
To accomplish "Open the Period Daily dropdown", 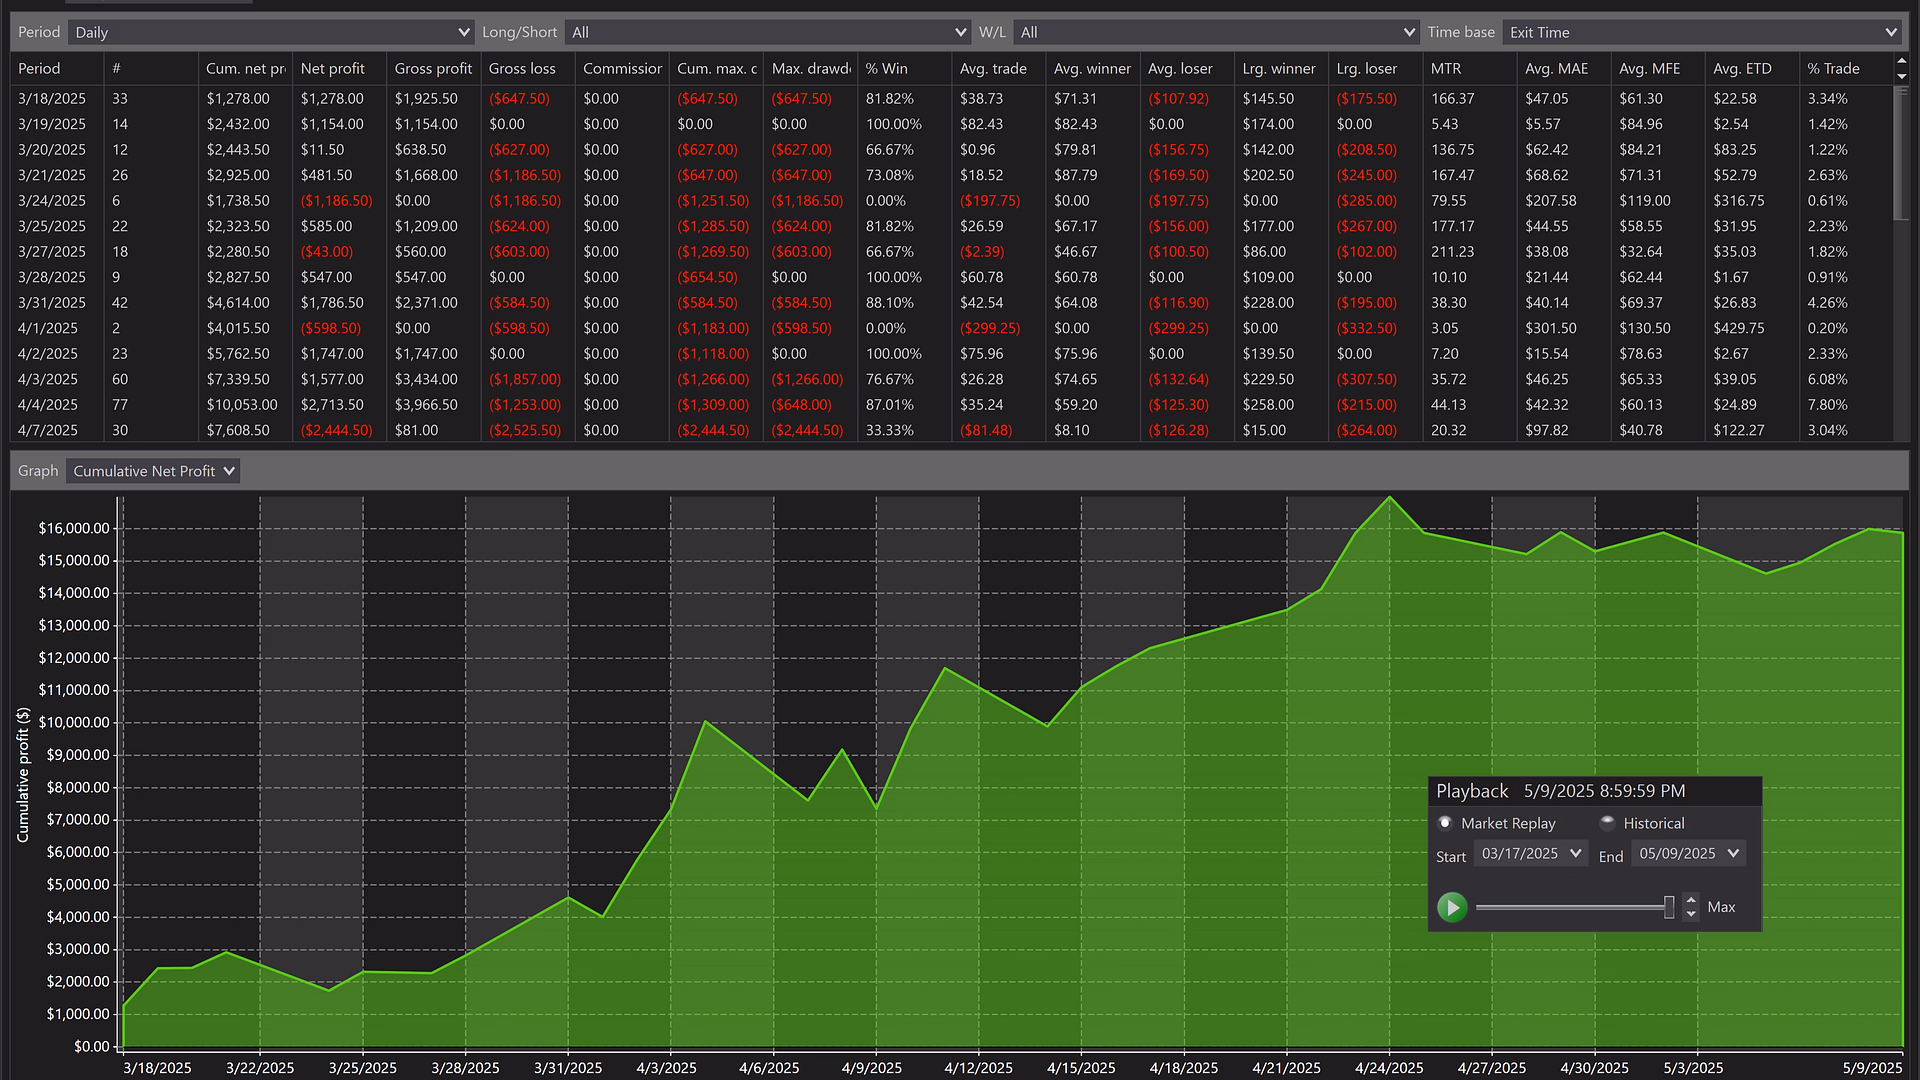I will (270, 32).
